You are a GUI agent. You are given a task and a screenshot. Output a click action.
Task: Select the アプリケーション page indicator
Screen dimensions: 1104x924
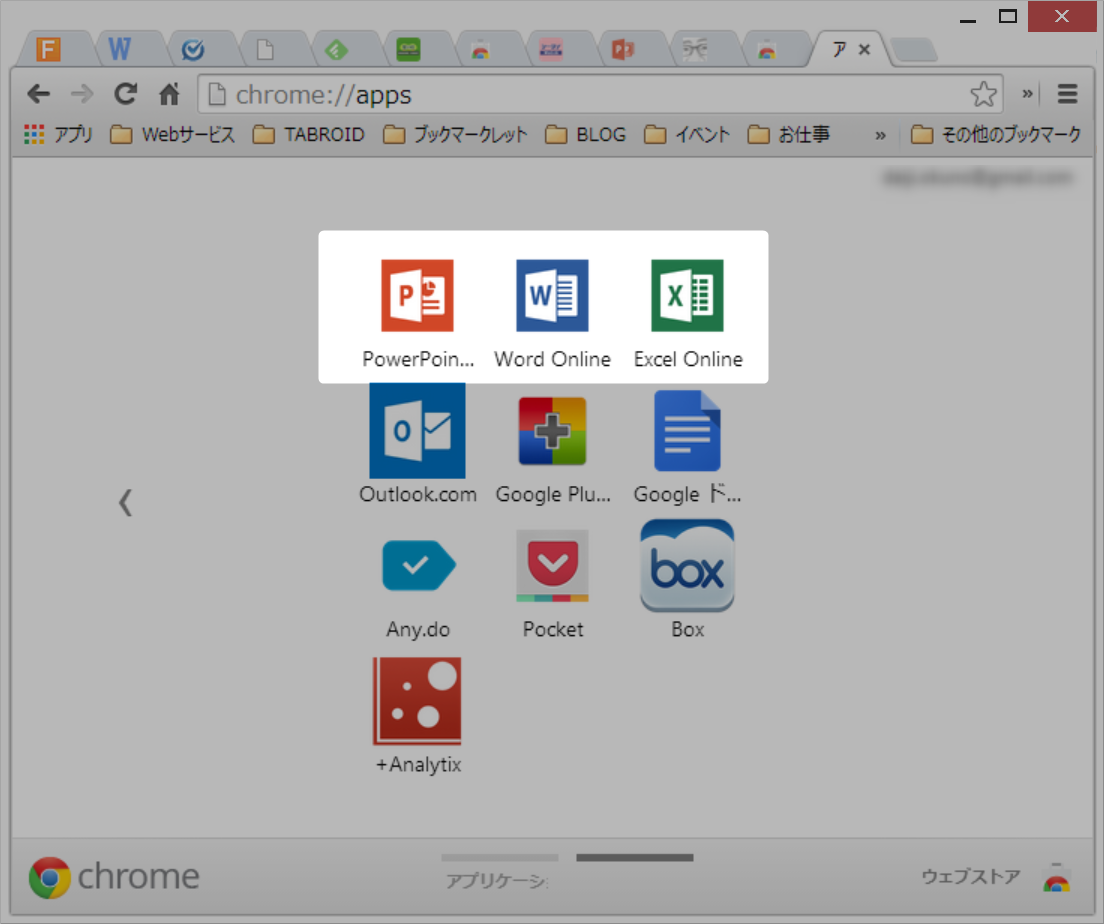click(x=499, y=871)
